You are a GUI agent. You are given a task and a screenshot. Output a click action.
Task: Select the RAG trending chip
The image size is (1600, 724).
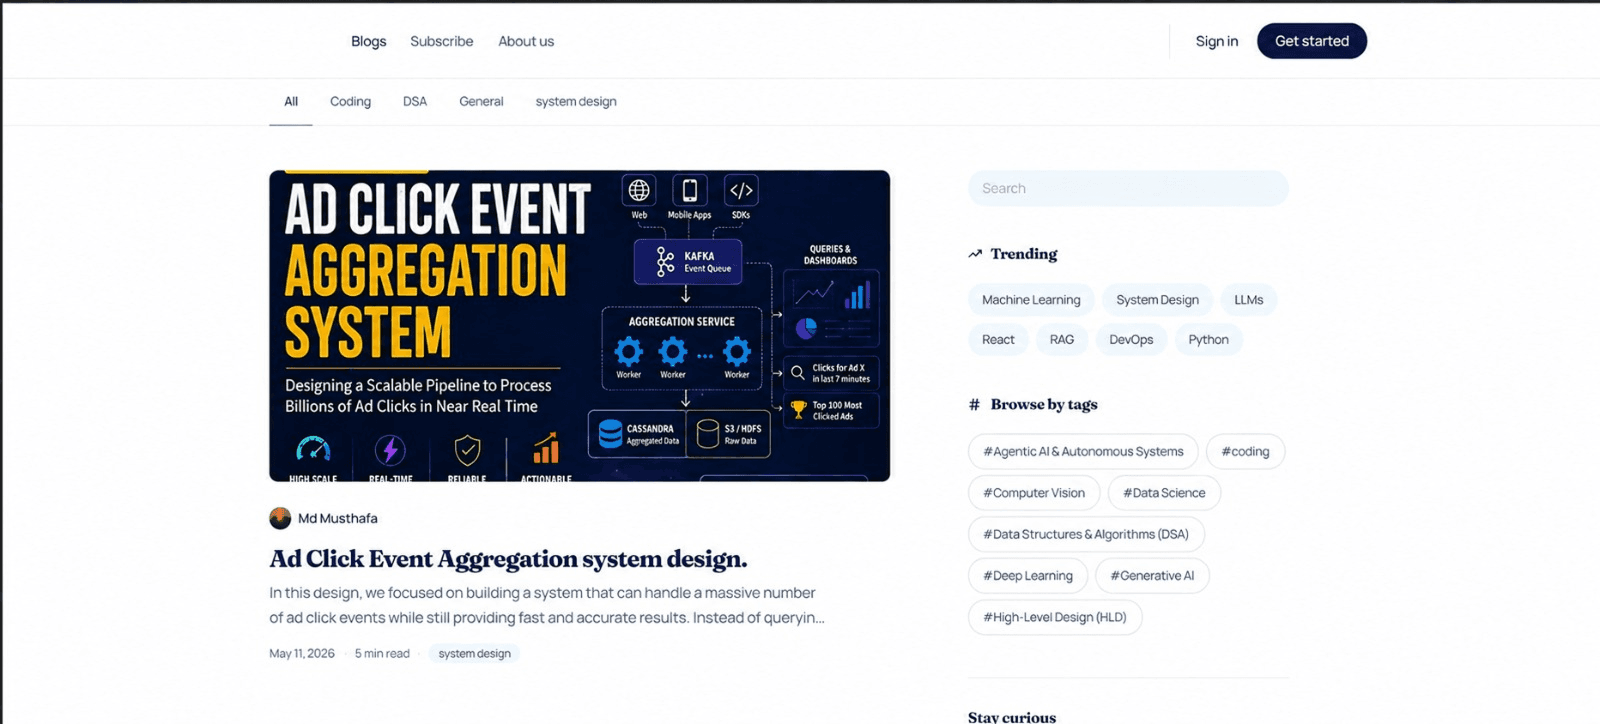1062,340
